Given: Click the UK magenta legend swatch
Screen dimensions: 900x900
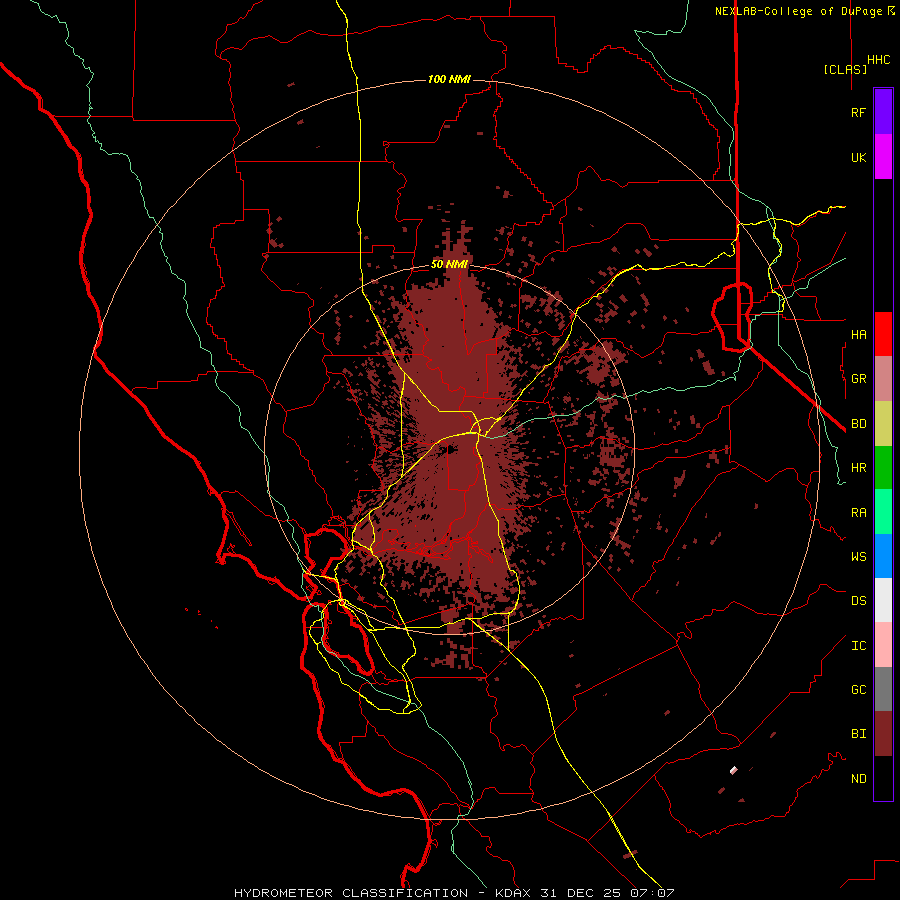Looking at the screenshot, I should (x=883, y=157).
